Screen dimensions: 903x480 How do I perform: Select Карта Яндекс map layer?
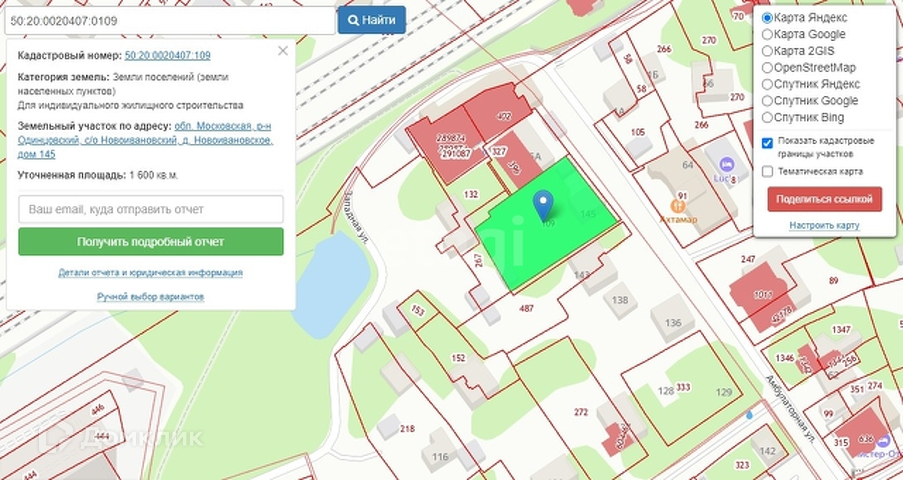point(767,18)
